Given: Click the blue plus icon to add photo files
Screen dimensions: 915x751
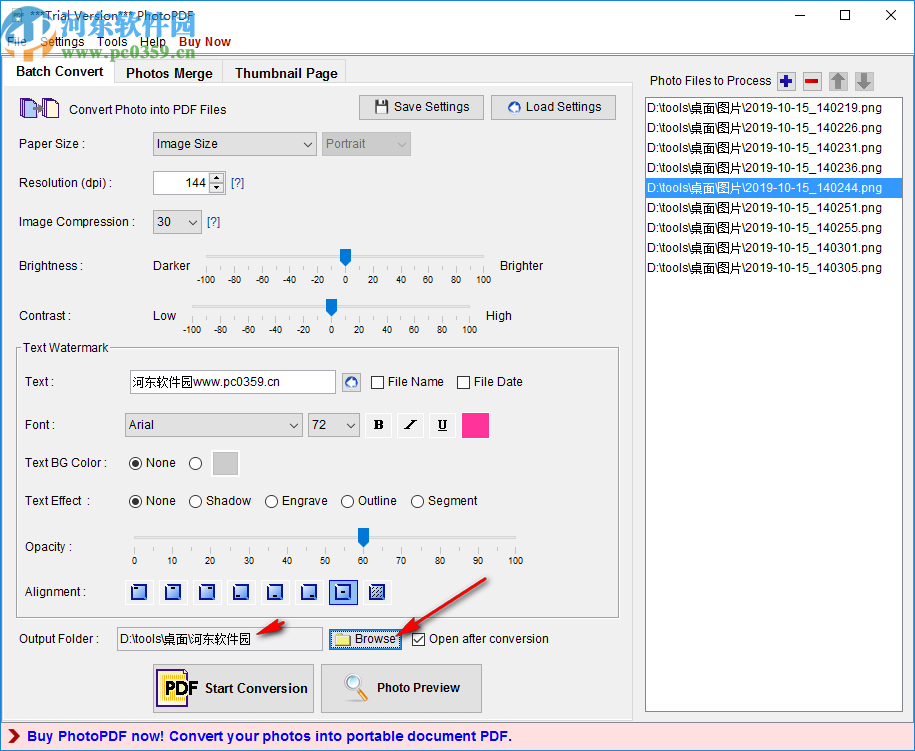Looking at the screenshot, I should (787, 81).
